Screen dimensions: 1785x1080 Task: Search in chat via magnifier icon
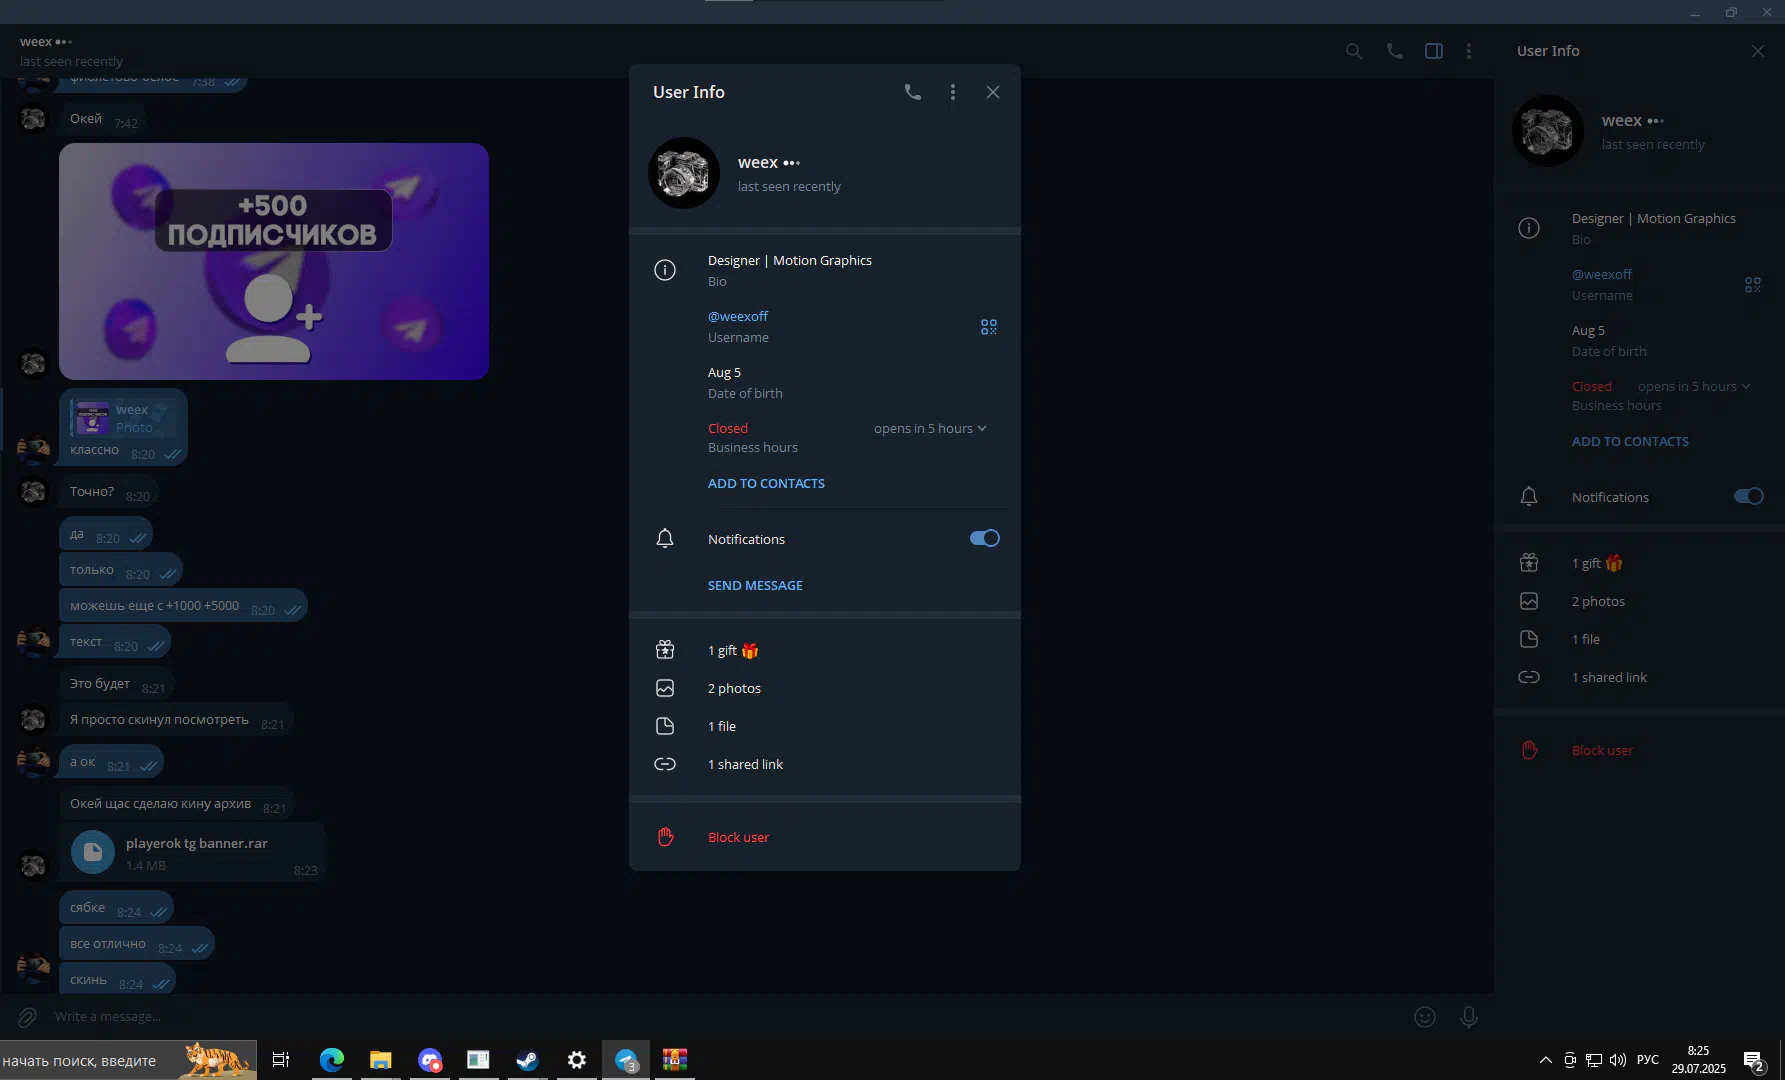[x=1354, y=51]
